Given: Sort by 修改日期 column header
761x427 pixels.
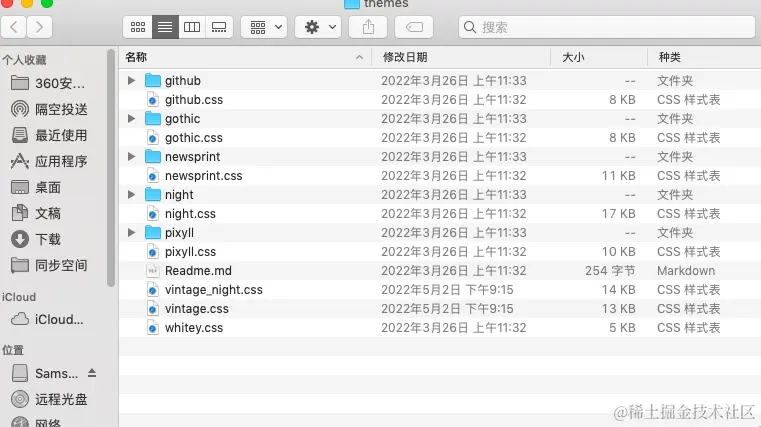Looking at the screenshot, I should (x=461, y=57).
